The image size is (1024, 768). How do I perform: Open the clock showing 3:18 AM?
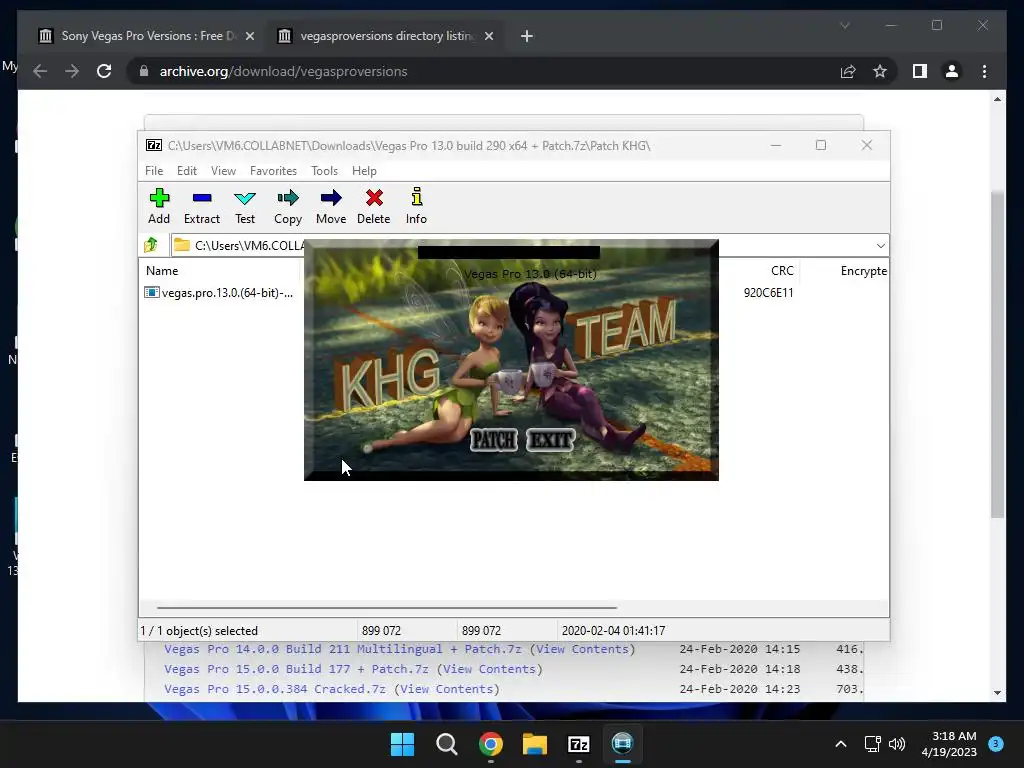949,744
